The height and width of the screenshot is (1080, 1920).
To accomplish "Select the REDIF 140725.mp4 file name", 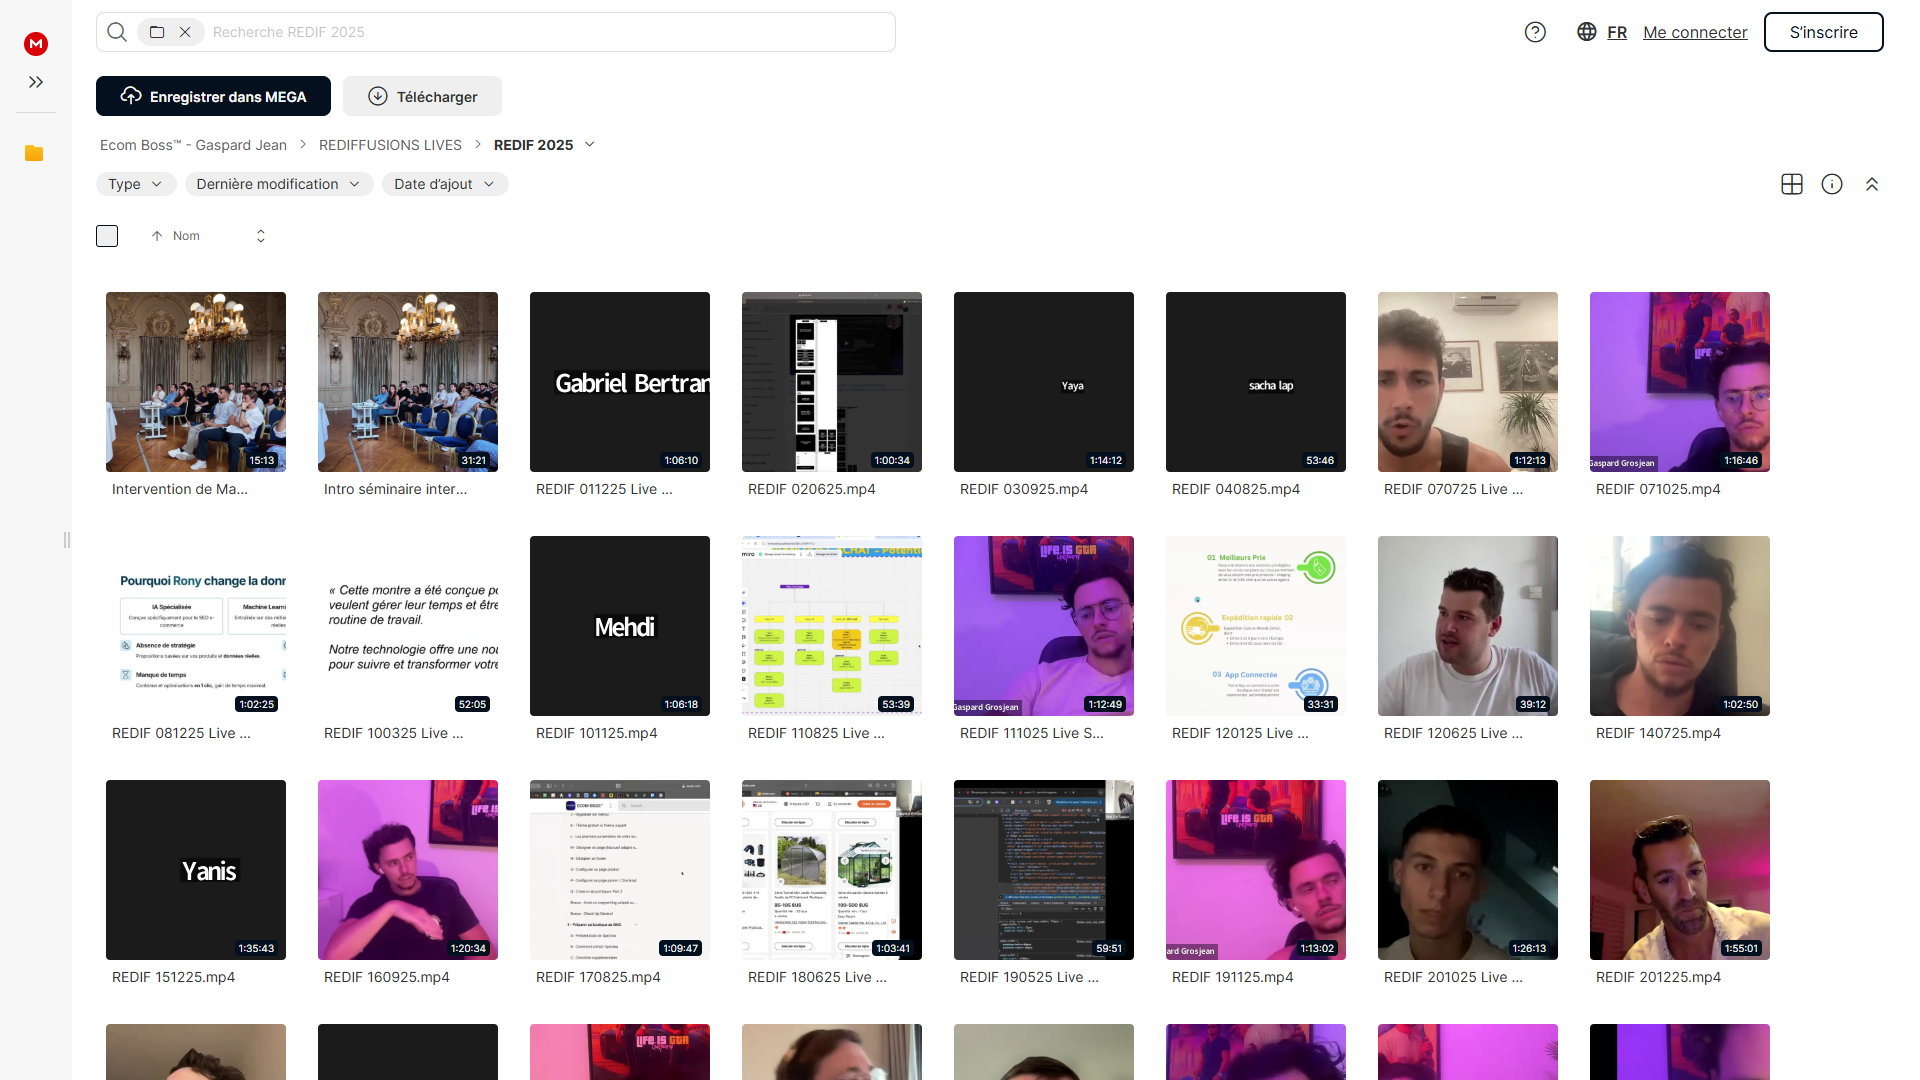I will point(1658,733).
